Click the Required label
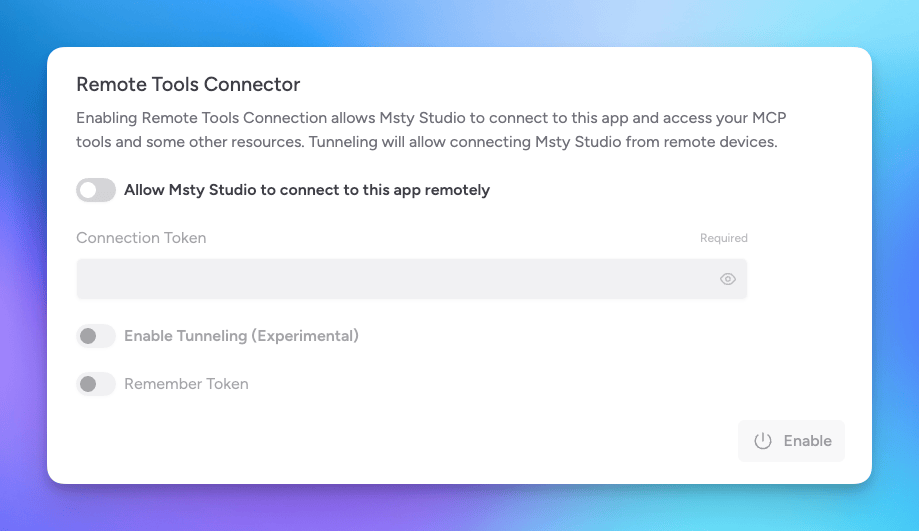Image resolution: width=919 pixels, height=531 pixels. tap(723, 238)
